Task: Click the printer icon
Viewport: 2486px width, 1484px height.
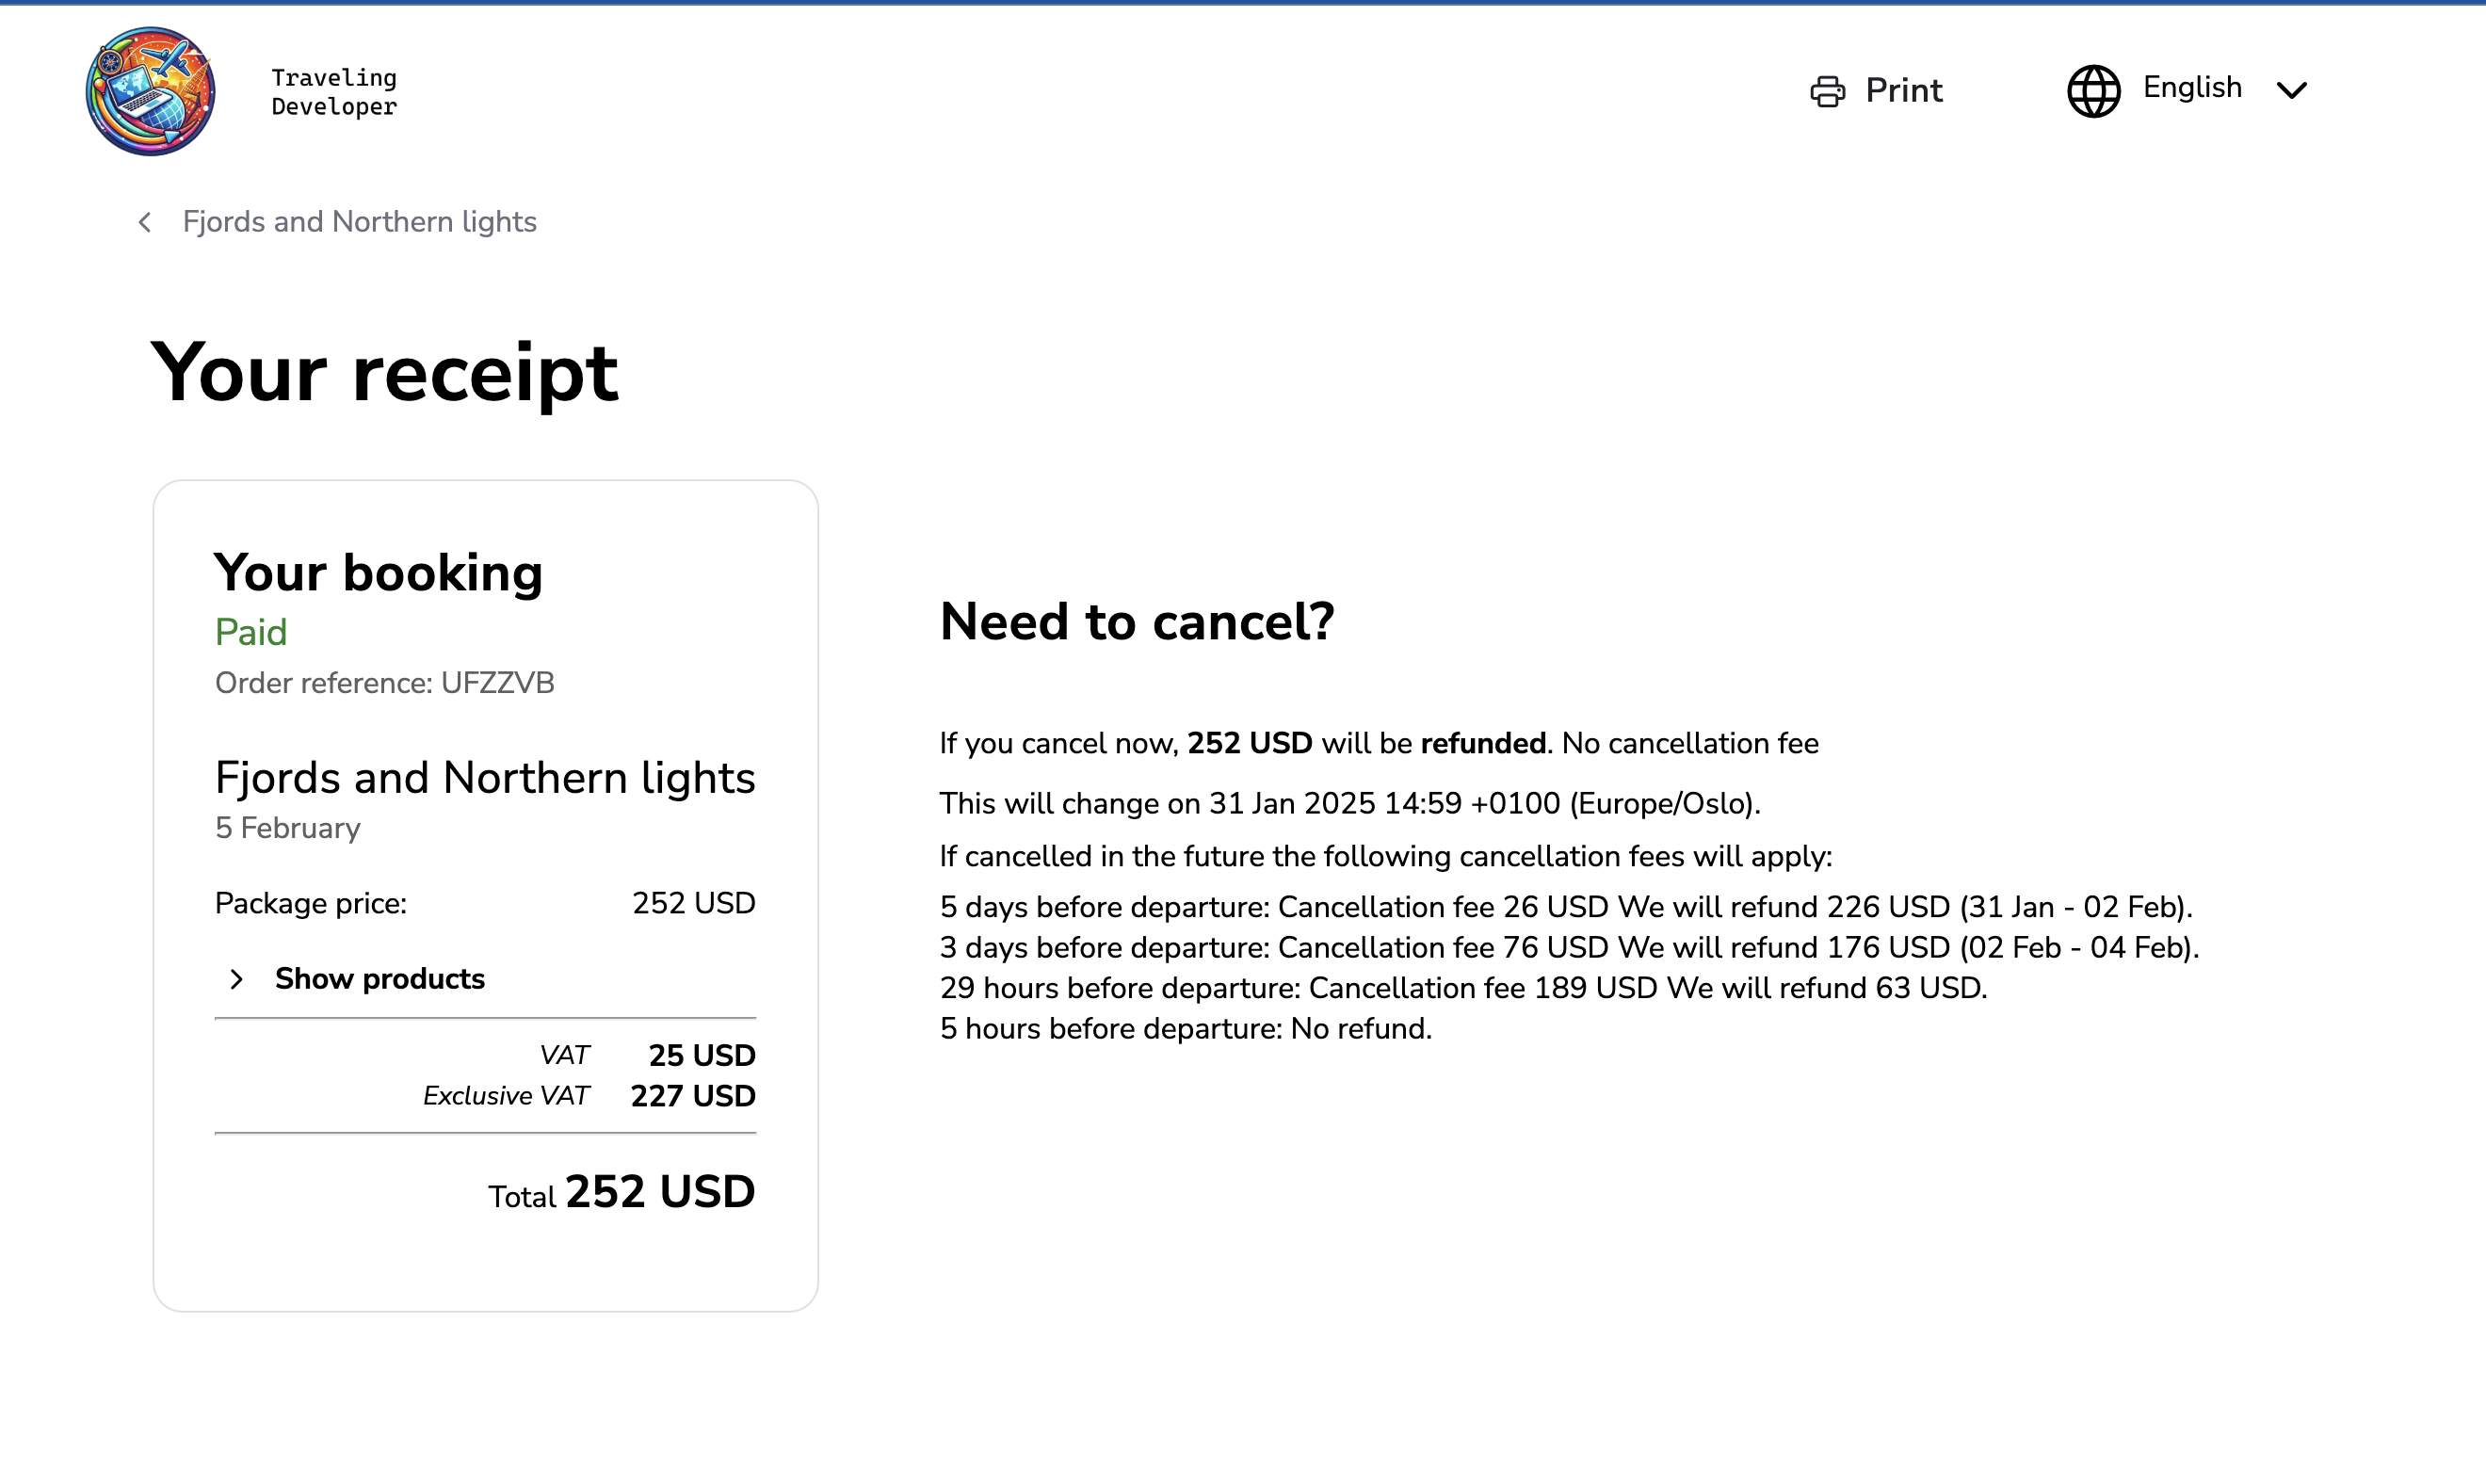Action: [x=1827, y=91]
